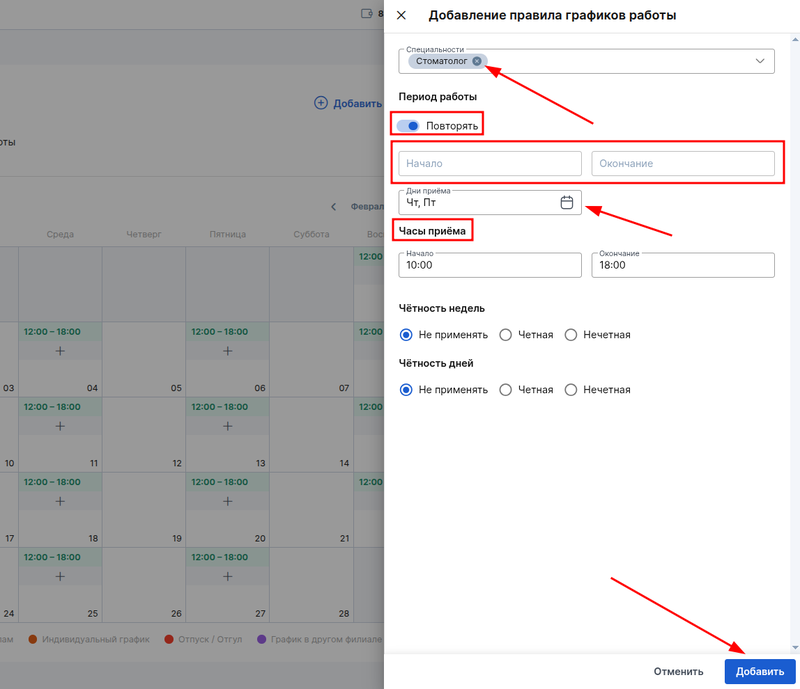Screen dimensions: 800x689
Task: Click the start time field showing 10:00
Action: tap(489, 265)
